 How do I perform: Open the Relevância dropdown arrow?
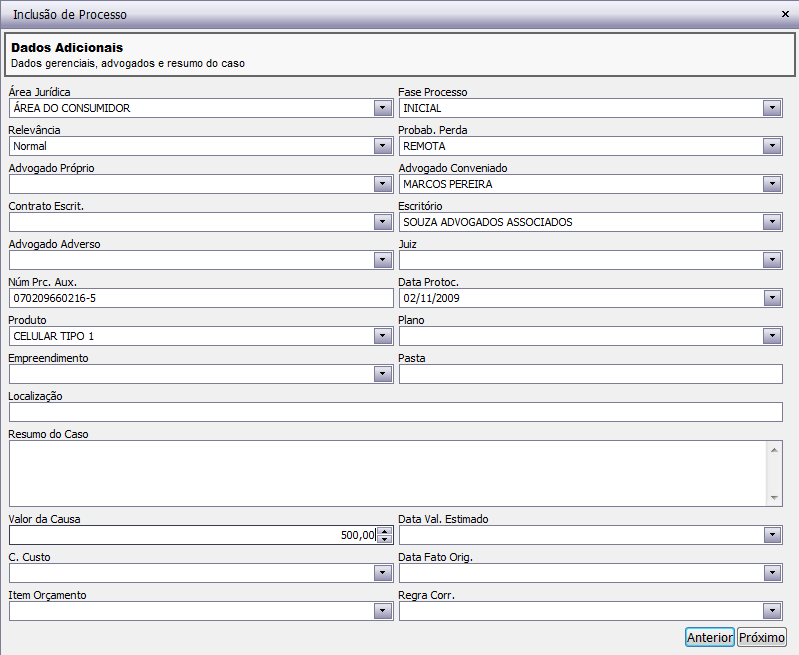click(382, 146)
